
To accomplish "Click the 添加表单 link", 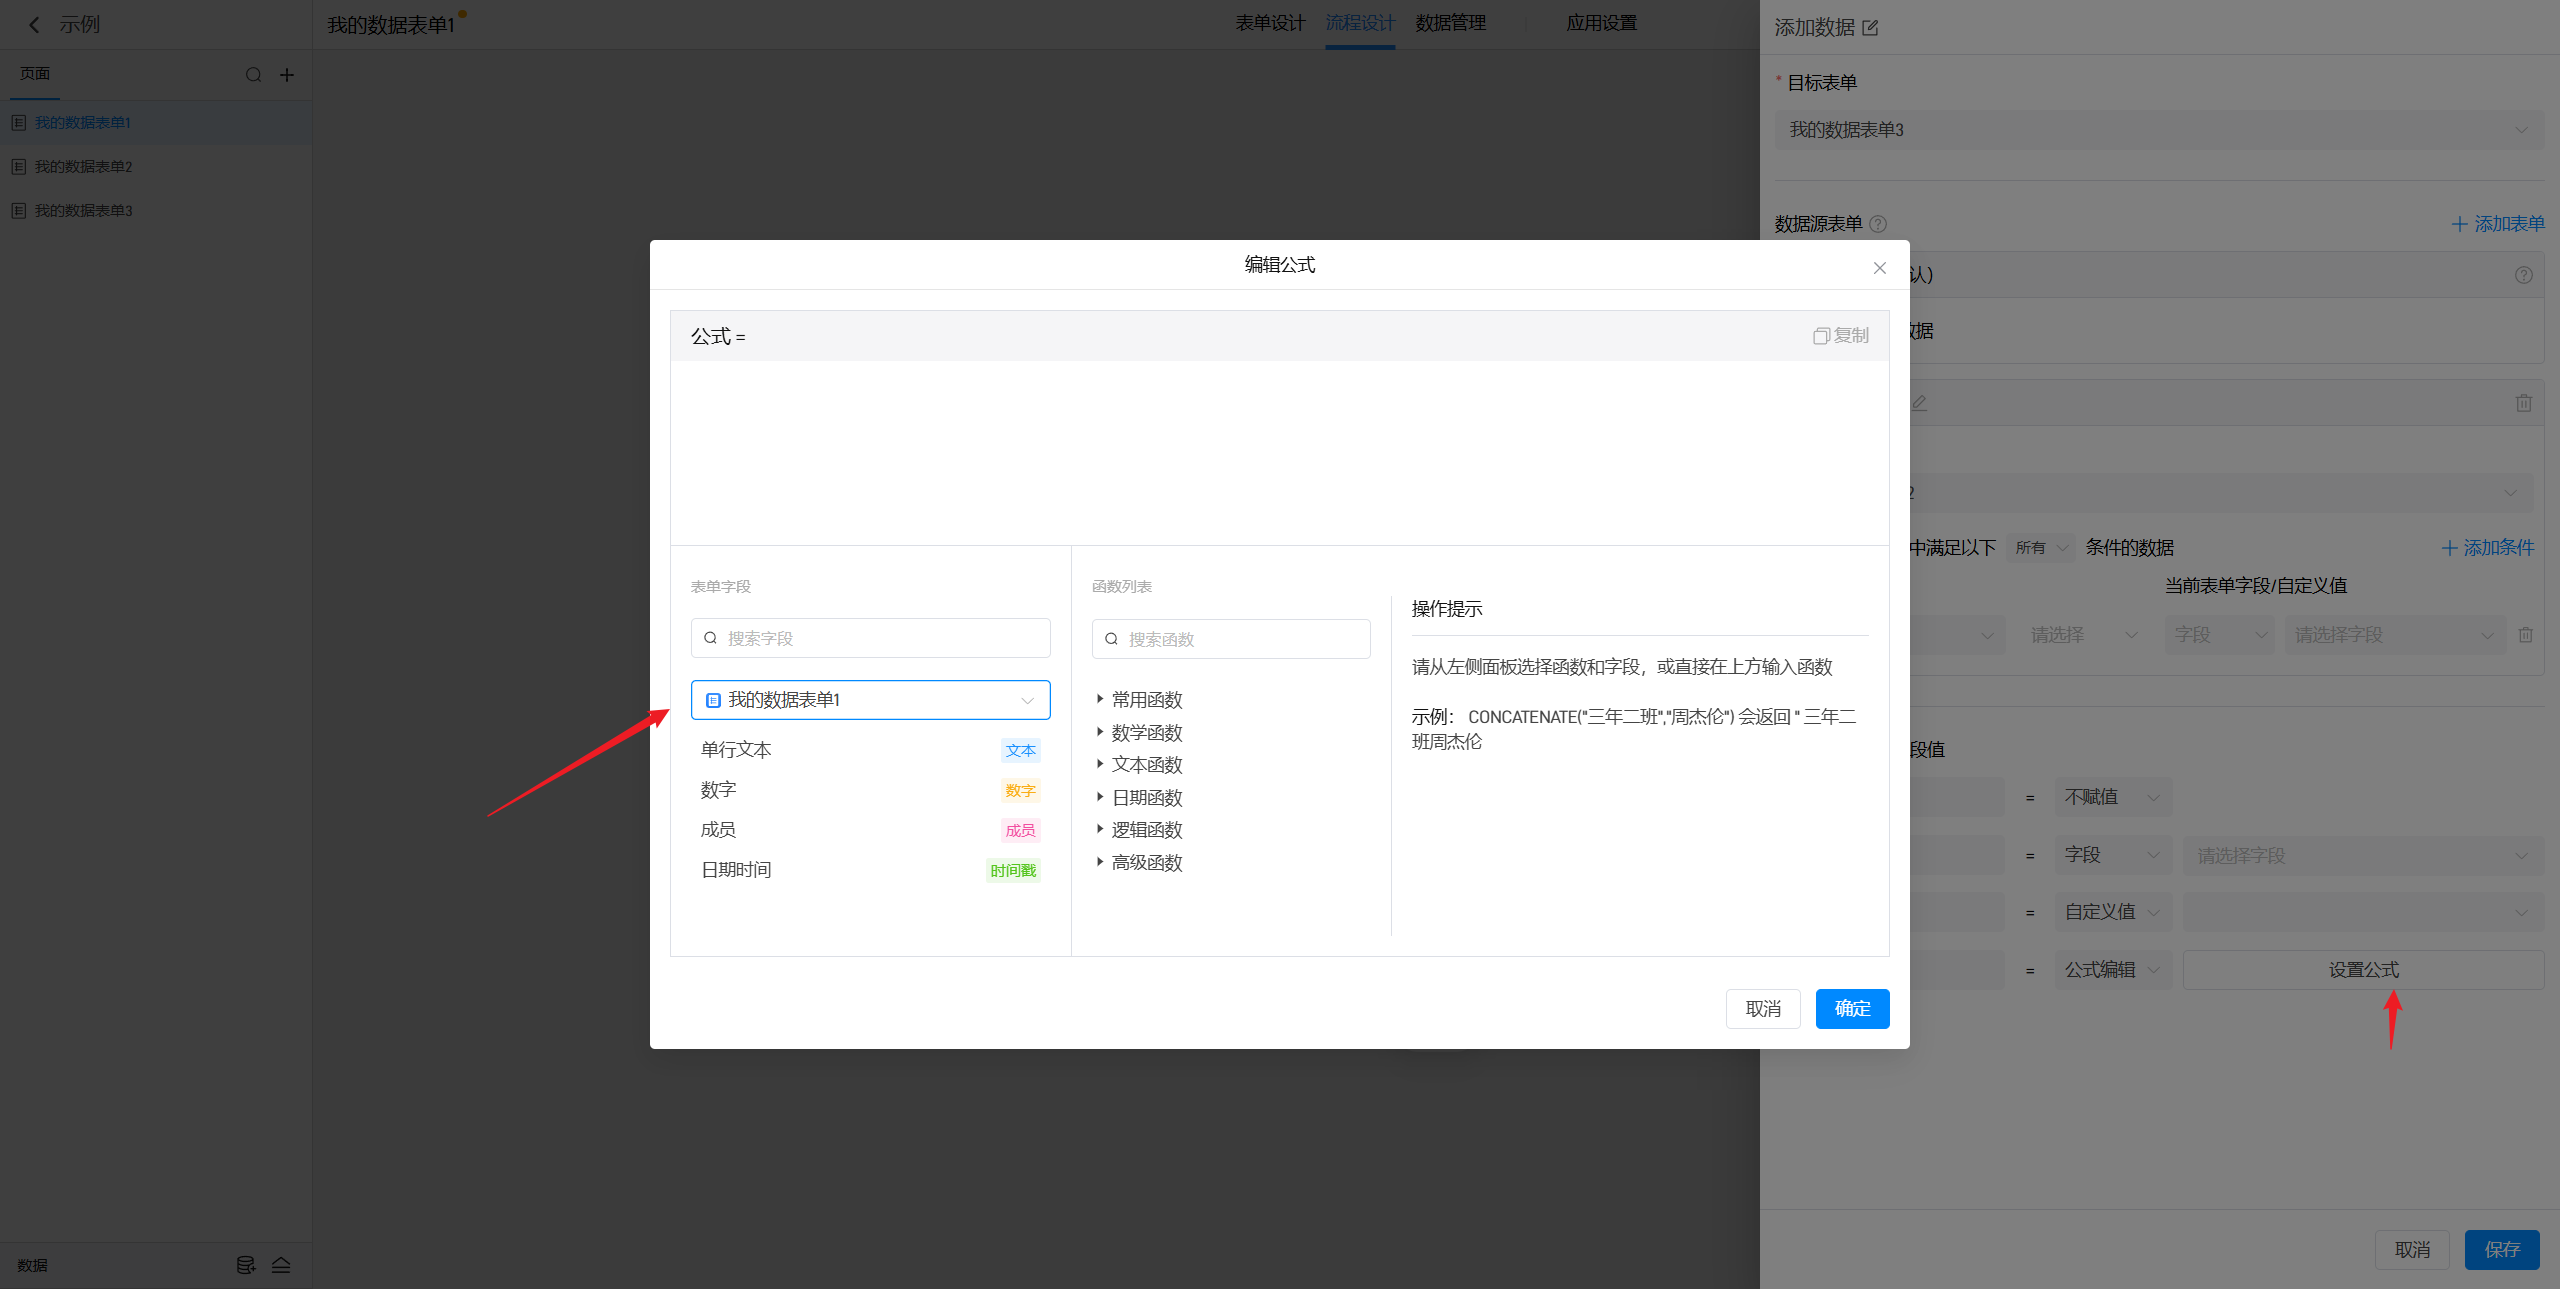I will tap(2497, 224).
